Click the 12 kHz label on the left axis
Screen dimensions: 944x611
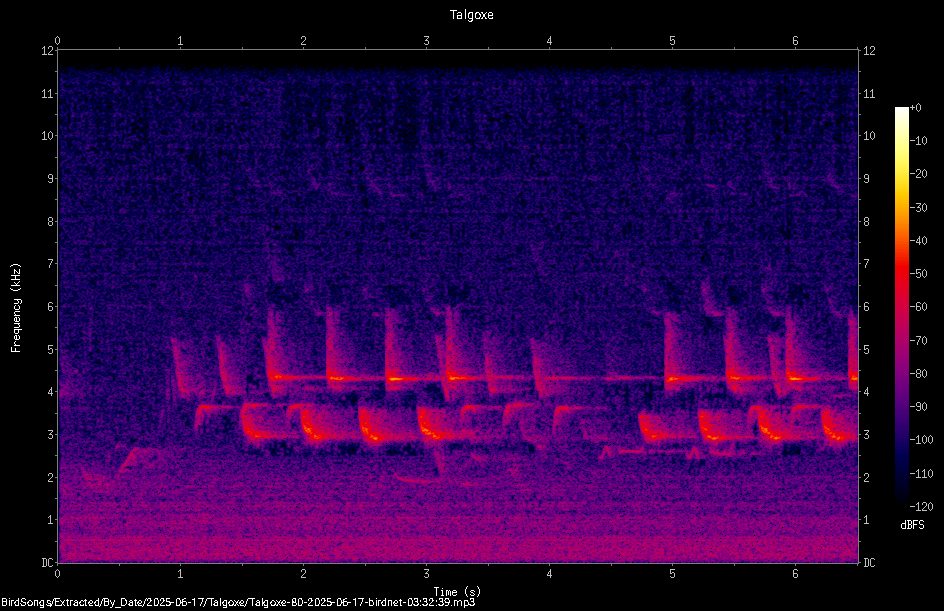click(48, 51)
